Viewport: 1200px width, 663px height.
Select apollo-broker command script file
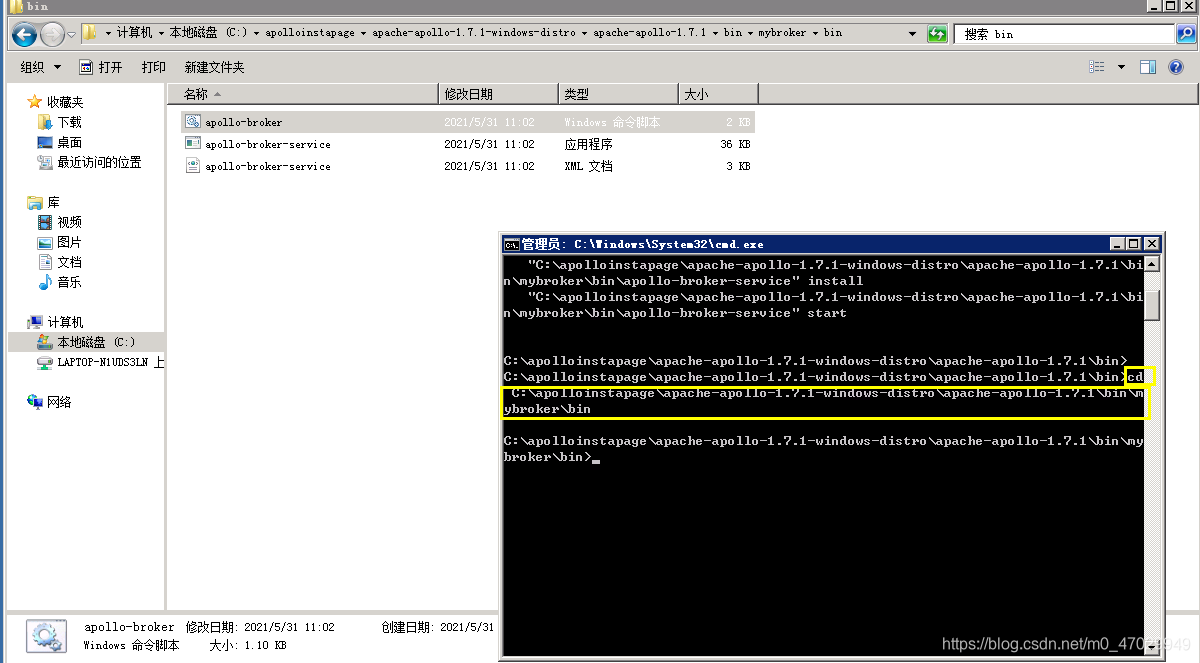pos(467,122)
